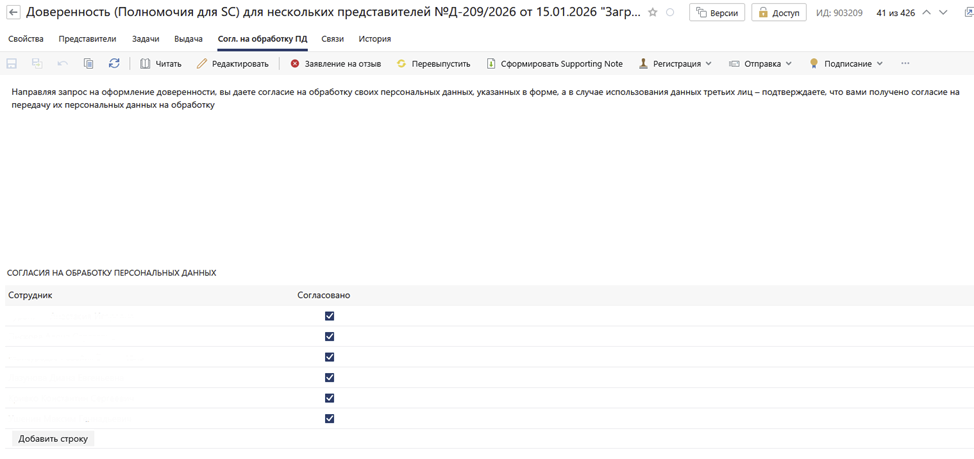974x459 pixels.
Task: Click the refresh icon in the toolbar
Action: (x=114, y=64)
